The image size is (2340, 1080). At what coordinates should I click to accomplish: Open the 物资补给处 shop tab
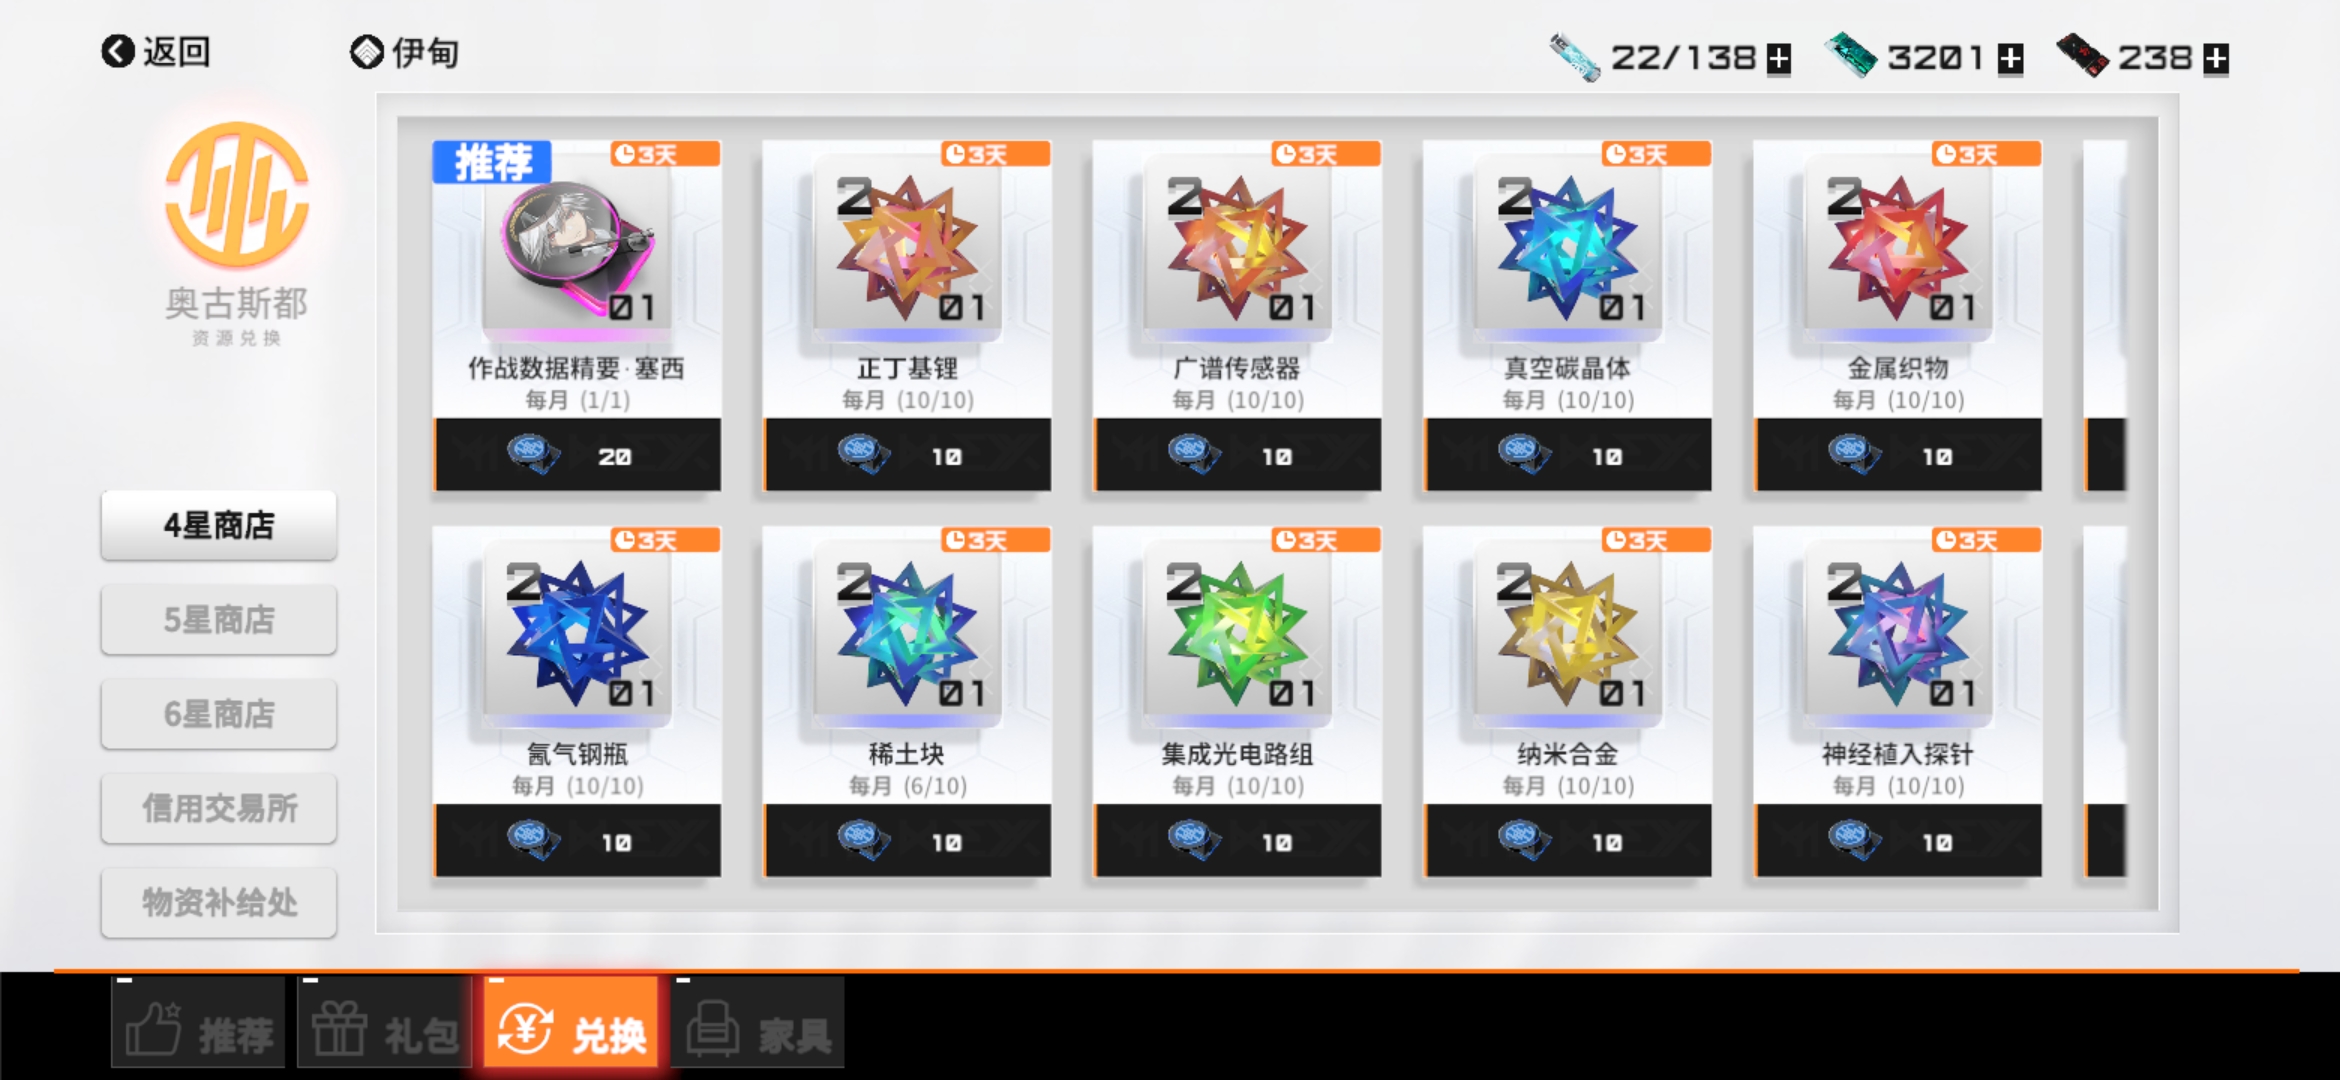[x=219, y=902]
